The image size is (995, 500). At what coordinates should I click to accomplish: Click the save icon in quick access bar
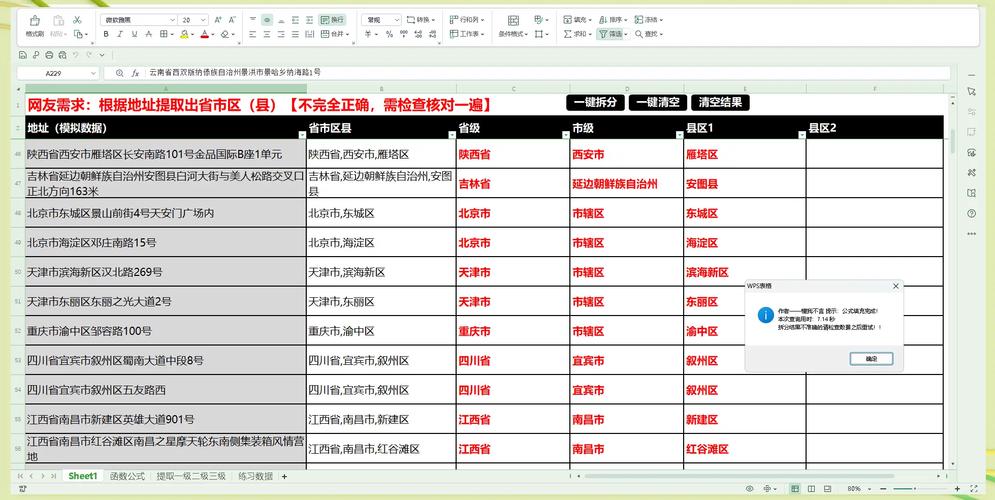pos(23,55)
